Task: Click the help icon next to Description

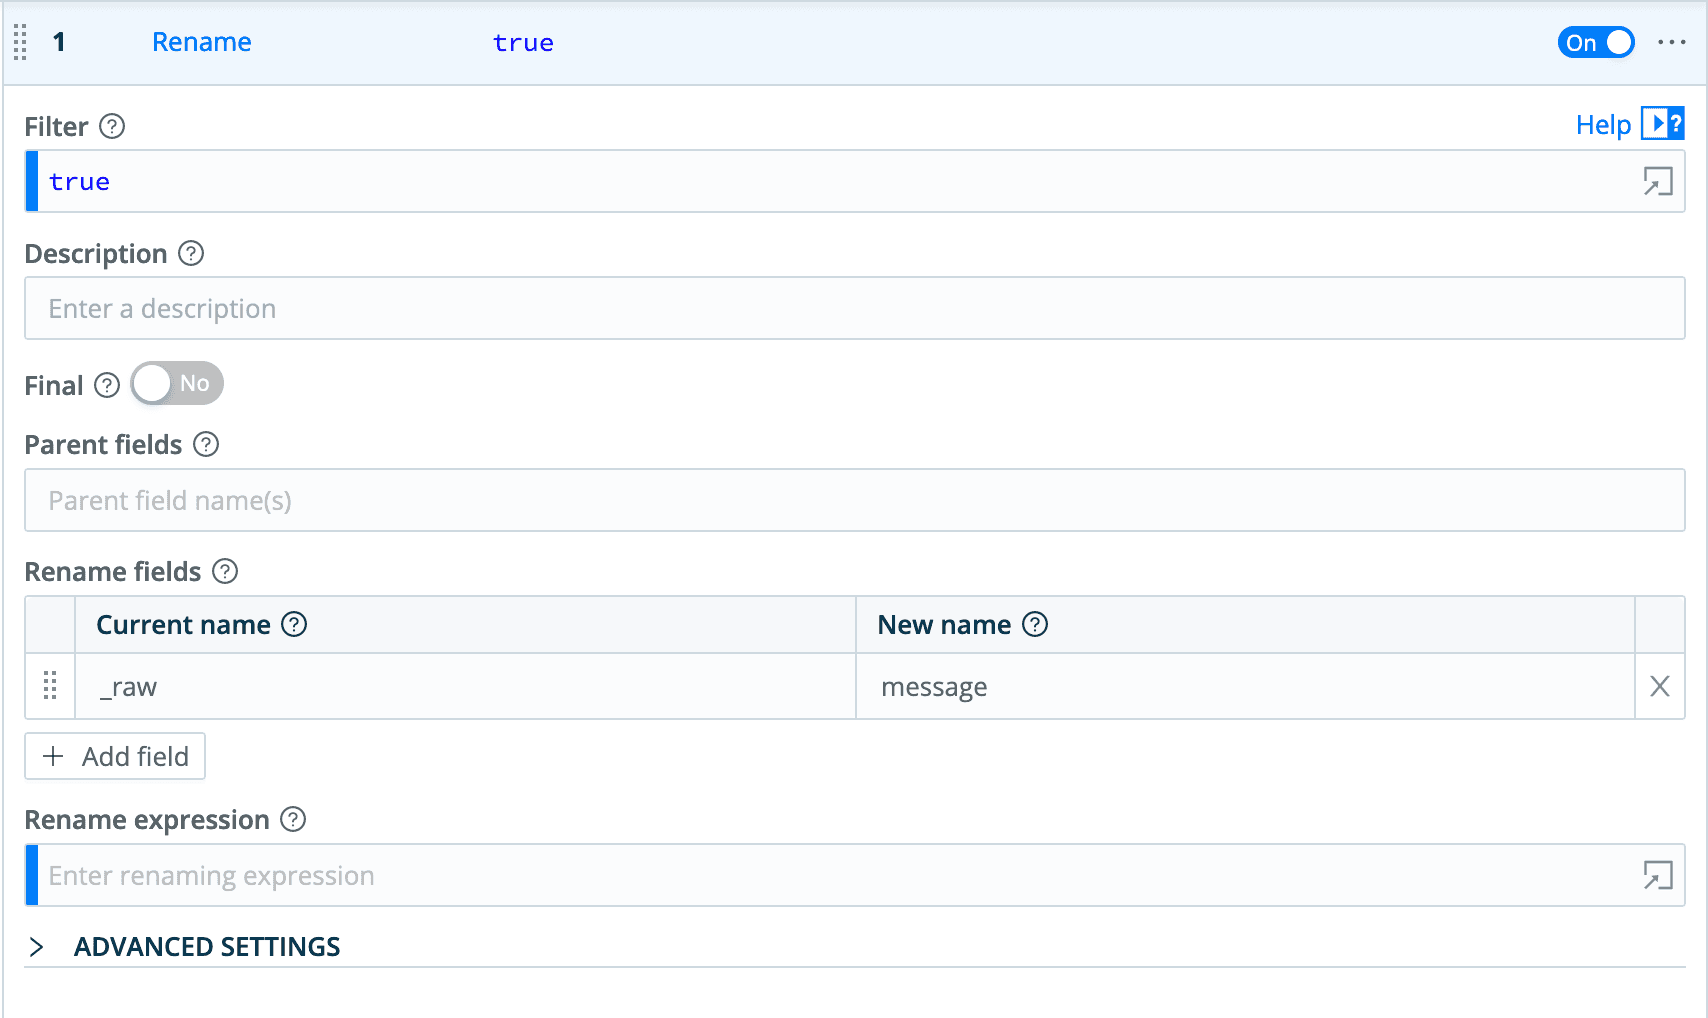Action: [x=191, y=254]
